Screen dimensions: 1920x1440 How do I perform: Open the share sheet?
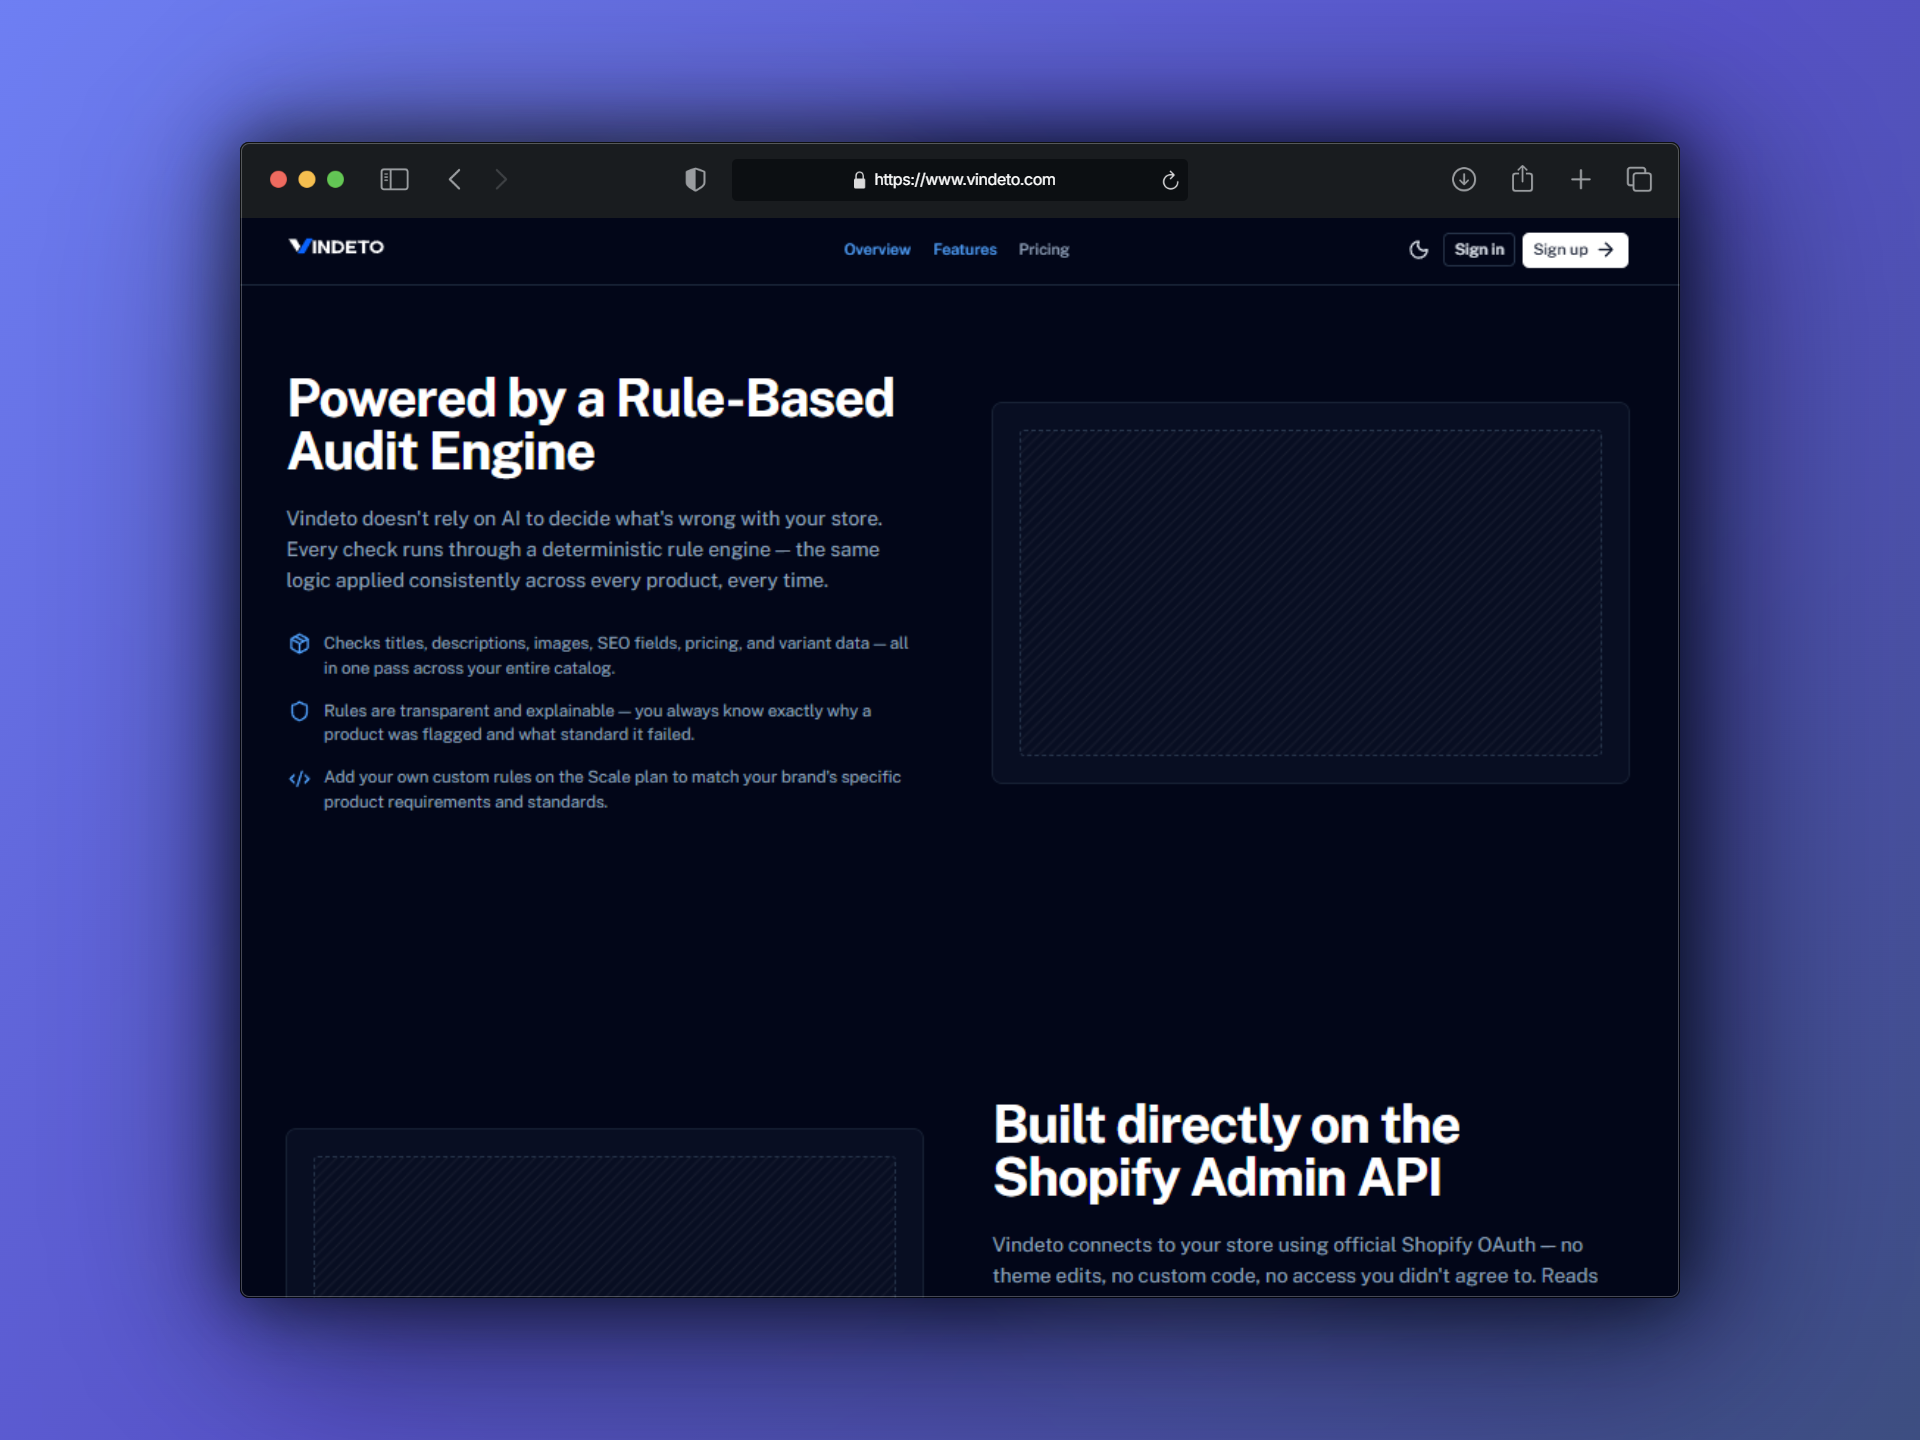[1522, 179]
